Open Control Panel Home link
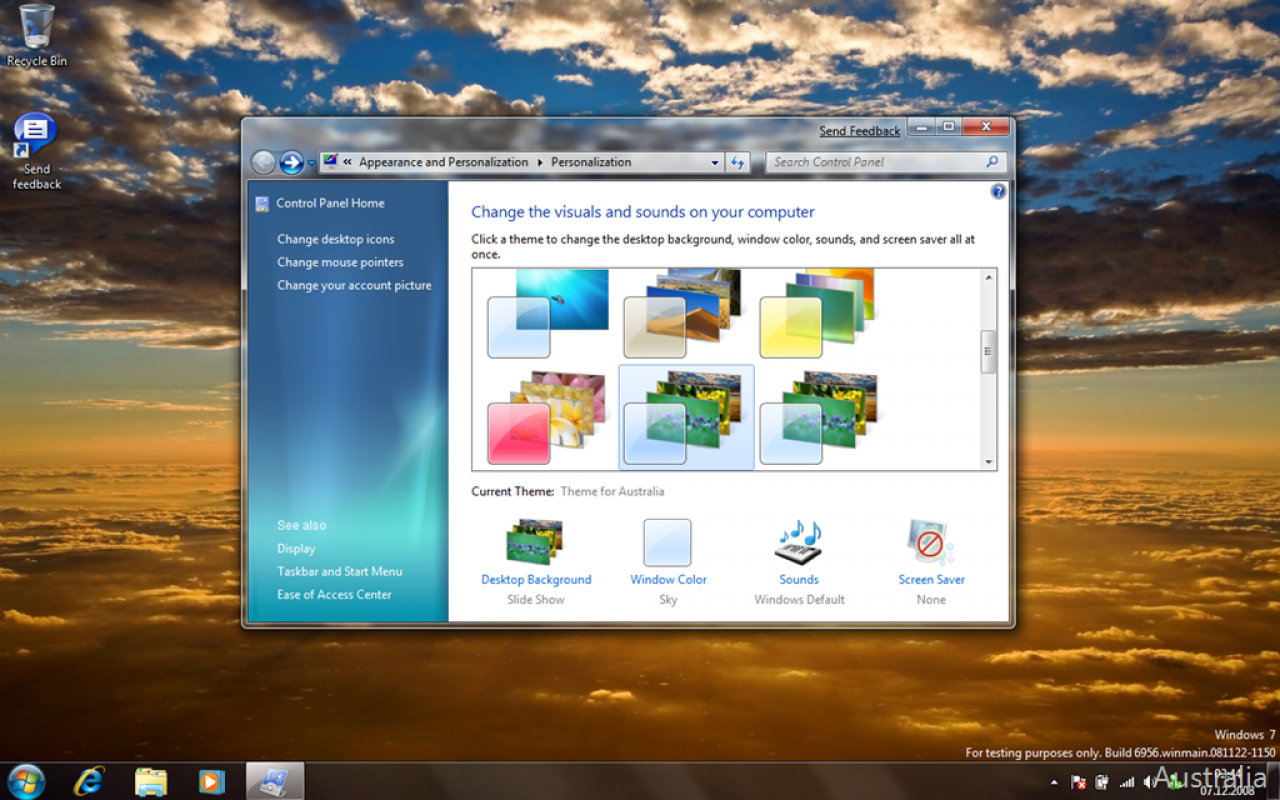Image resolution: width=1280 pixels, height=800 pixels. coord(330,203)
